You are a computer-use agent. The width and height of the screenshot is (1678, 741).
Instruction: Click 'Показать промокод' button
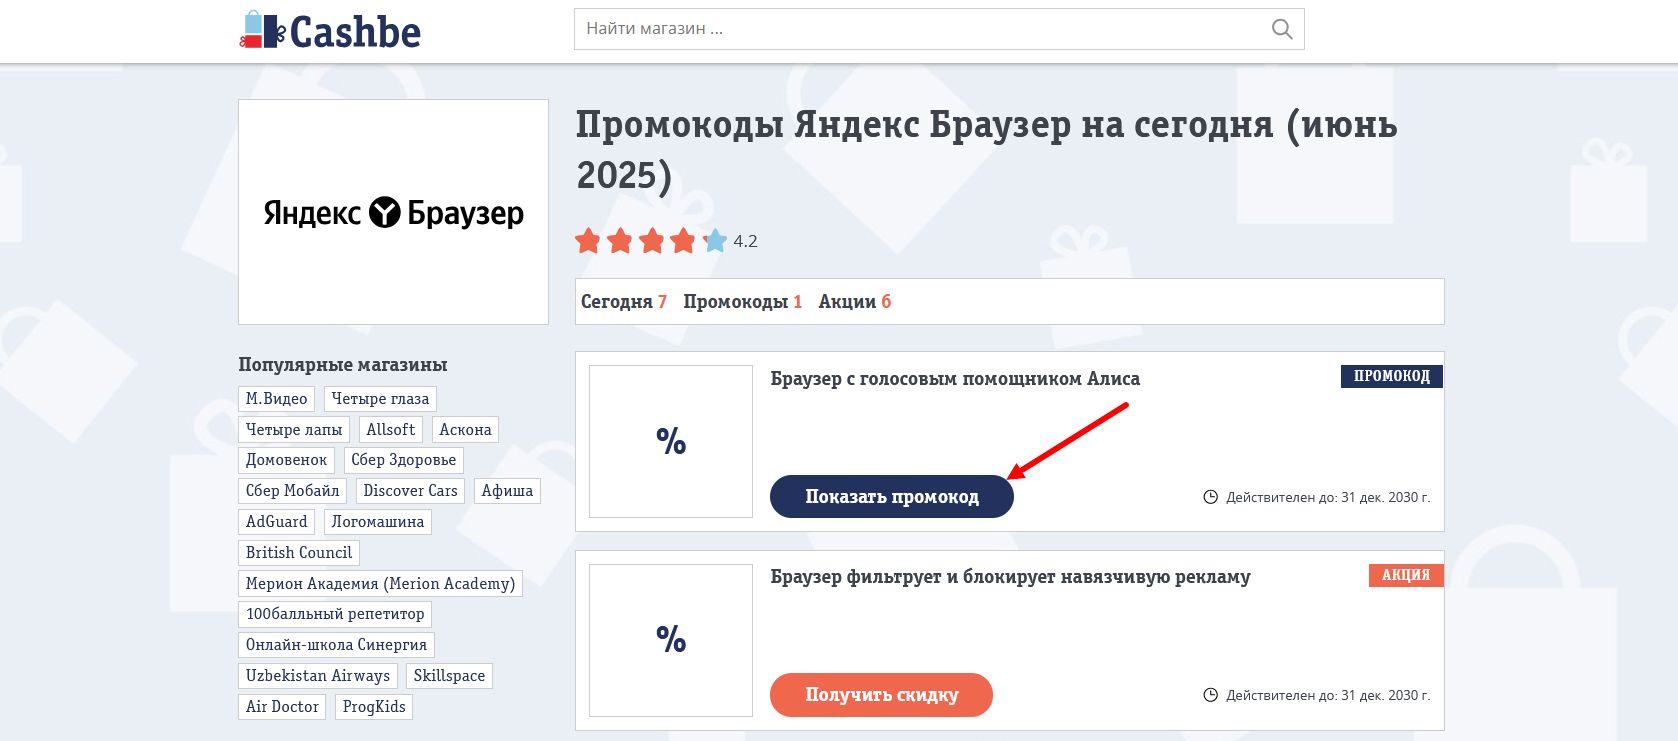[x=892, y=497]
